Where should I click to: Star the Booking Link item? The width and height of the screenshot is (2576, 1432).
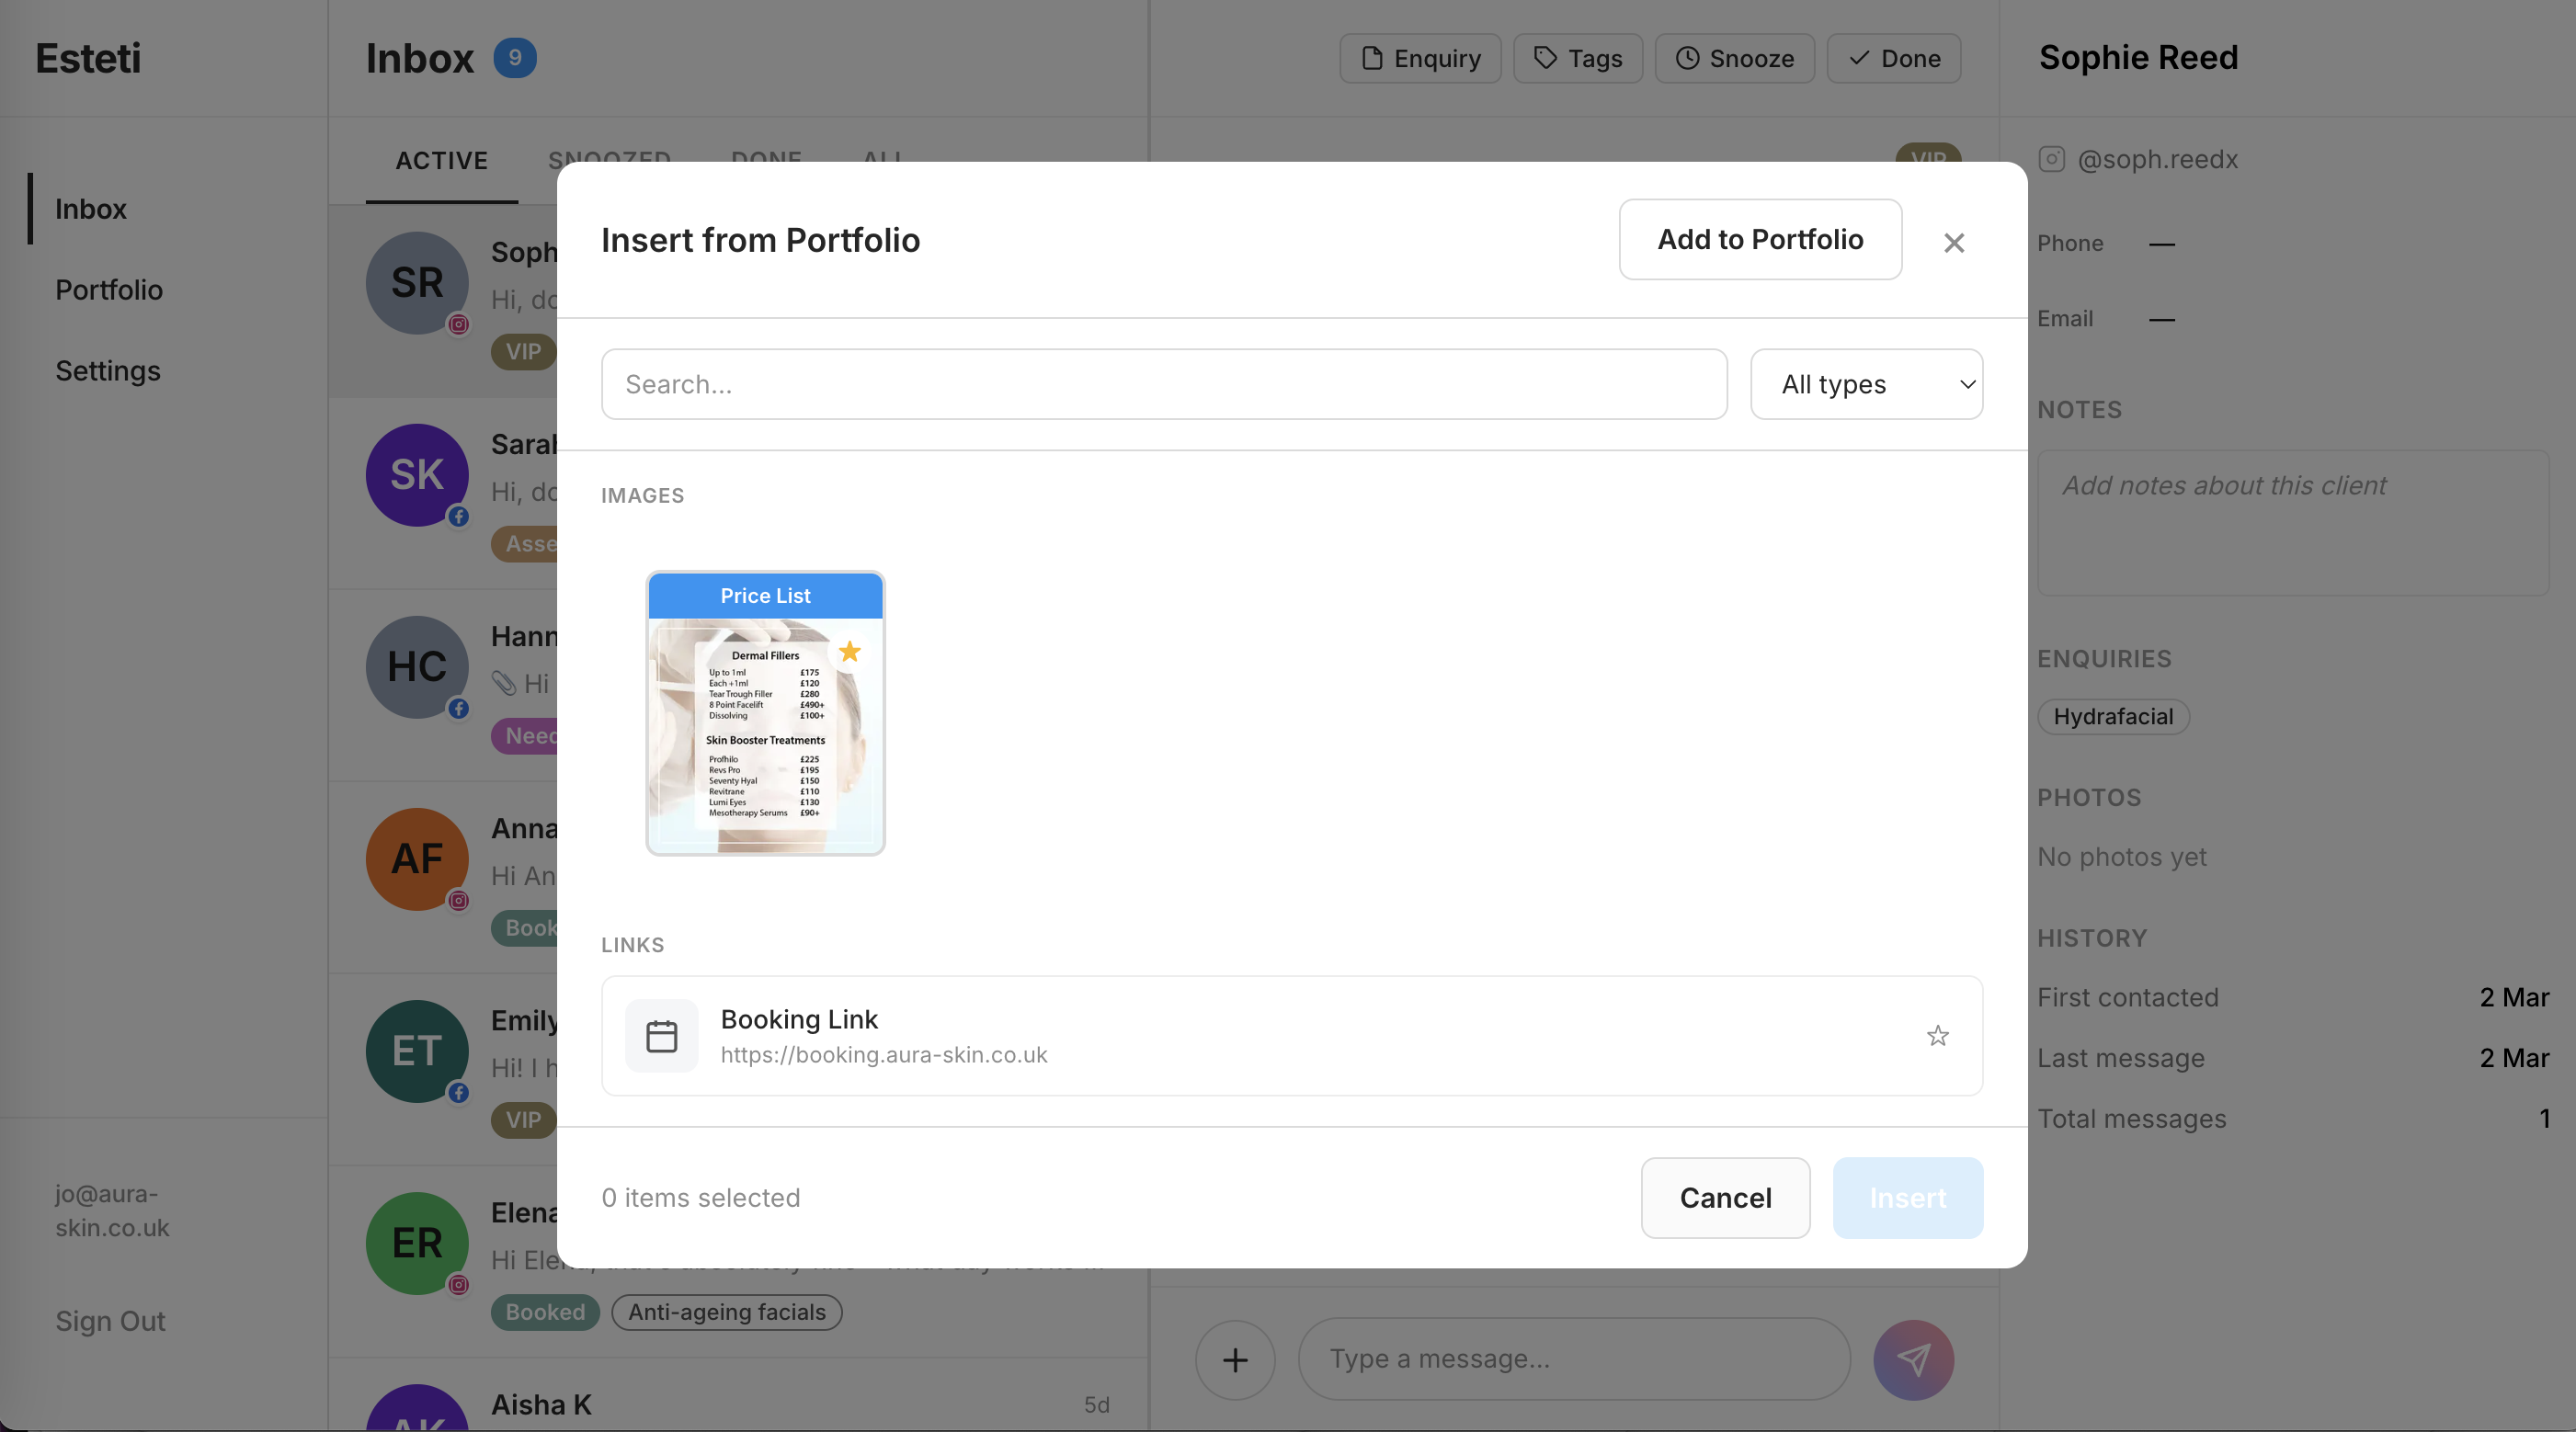(x=1937, y=1036)
